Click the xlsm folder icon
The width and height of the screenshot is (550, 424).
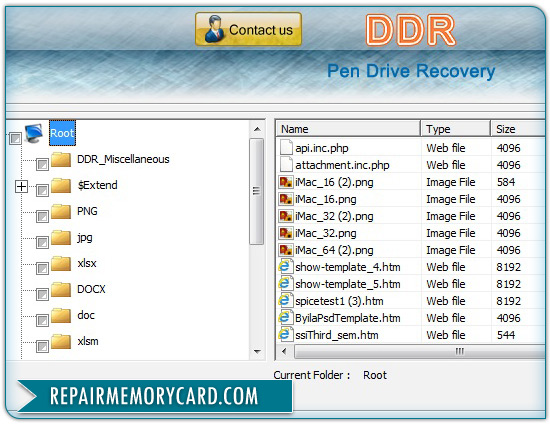click(x=61, y=342)
